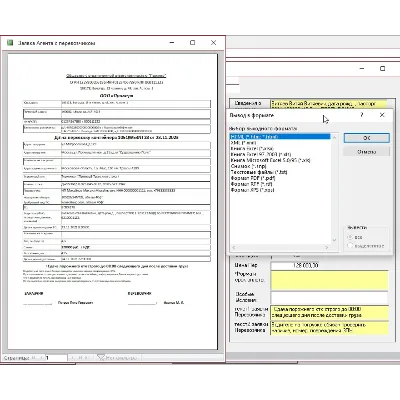
Task: Open help question mark in format dialog
Action: click(362, 115)
